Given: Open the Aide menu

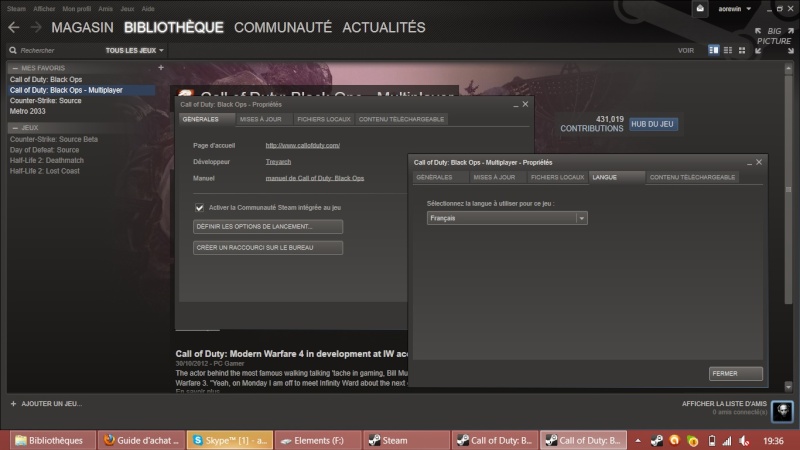Looking at the screenshot, I should [x=148, y=9].
